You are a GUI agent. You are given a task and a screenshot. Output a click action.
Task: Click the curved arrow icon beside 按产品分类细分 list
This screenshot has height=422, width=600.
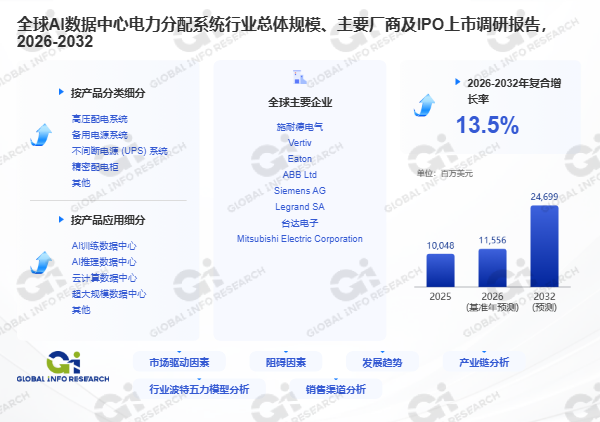[41, 135]
